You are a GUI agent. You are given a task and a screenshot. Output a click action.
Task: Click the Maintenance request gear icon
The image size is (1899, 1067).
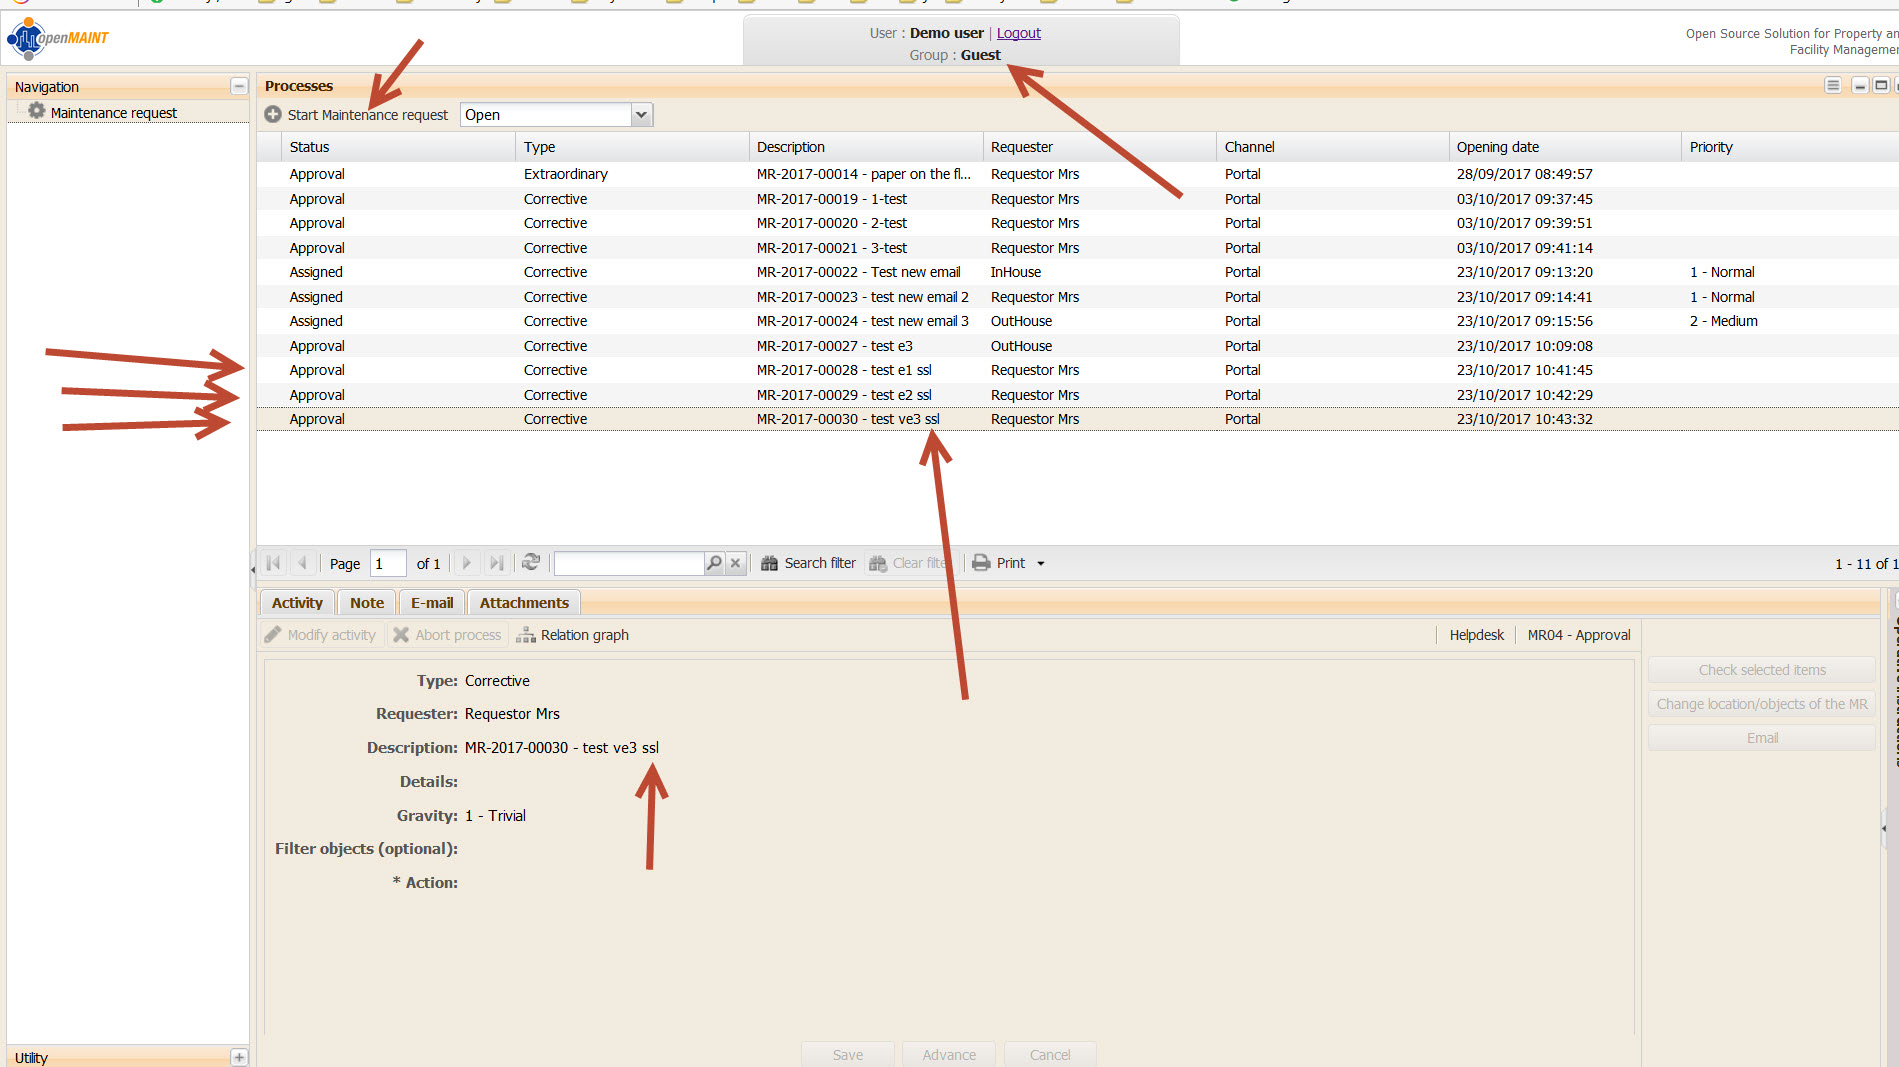tap(37, 112)
